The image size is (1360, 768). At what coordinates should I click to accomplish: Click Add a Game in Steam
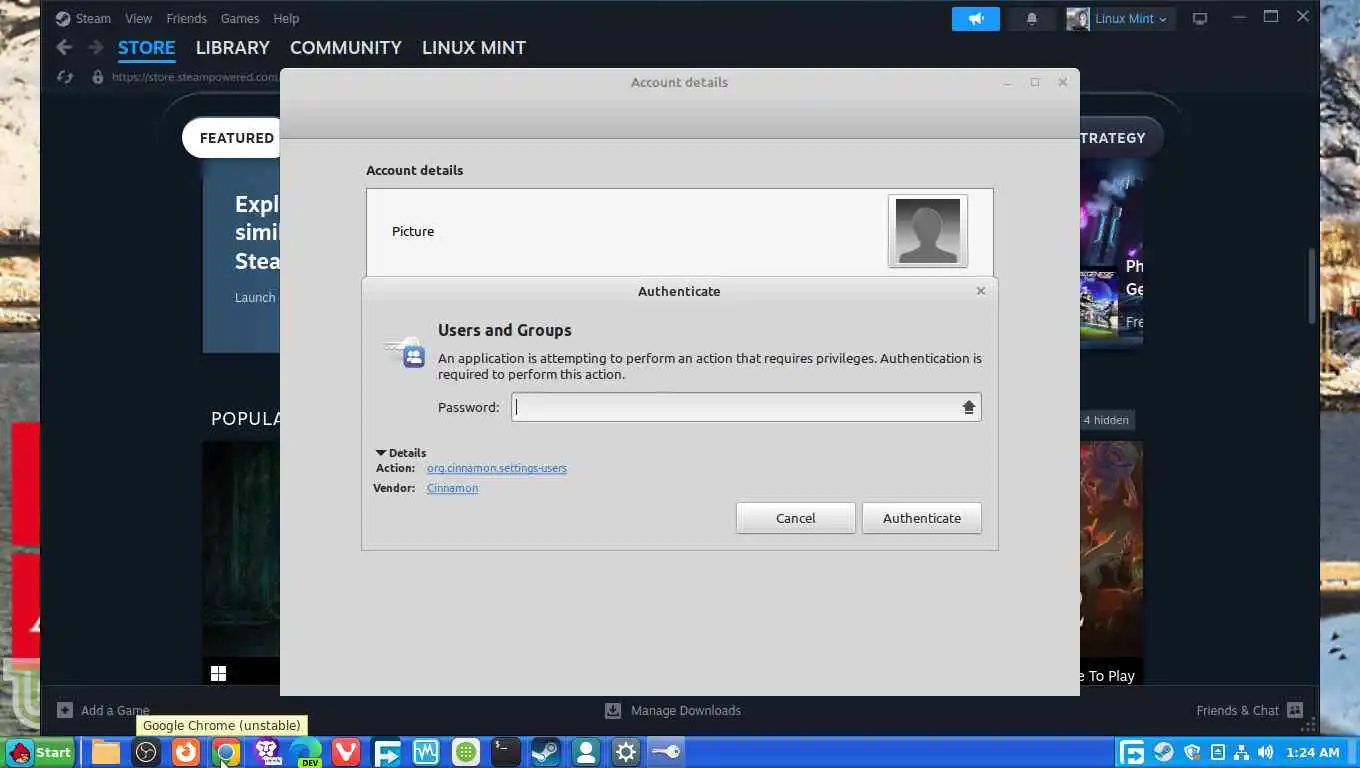point(103,710)
